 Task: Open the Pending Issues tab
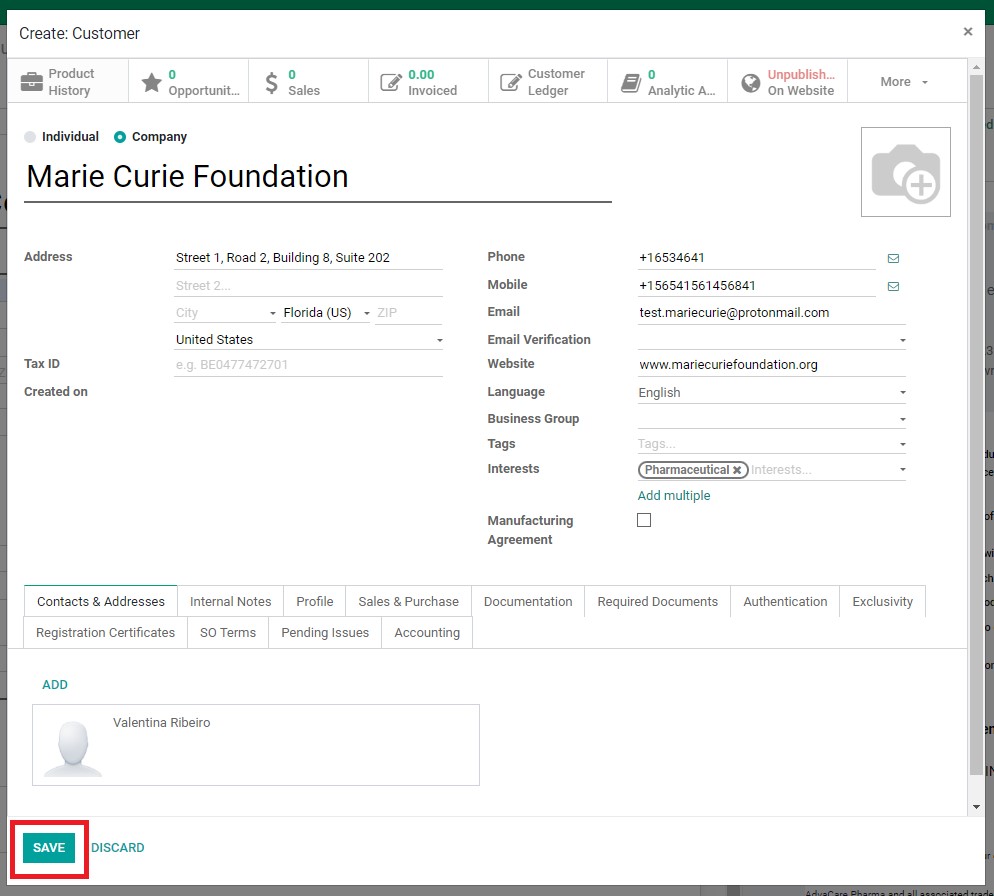(325, 632)
